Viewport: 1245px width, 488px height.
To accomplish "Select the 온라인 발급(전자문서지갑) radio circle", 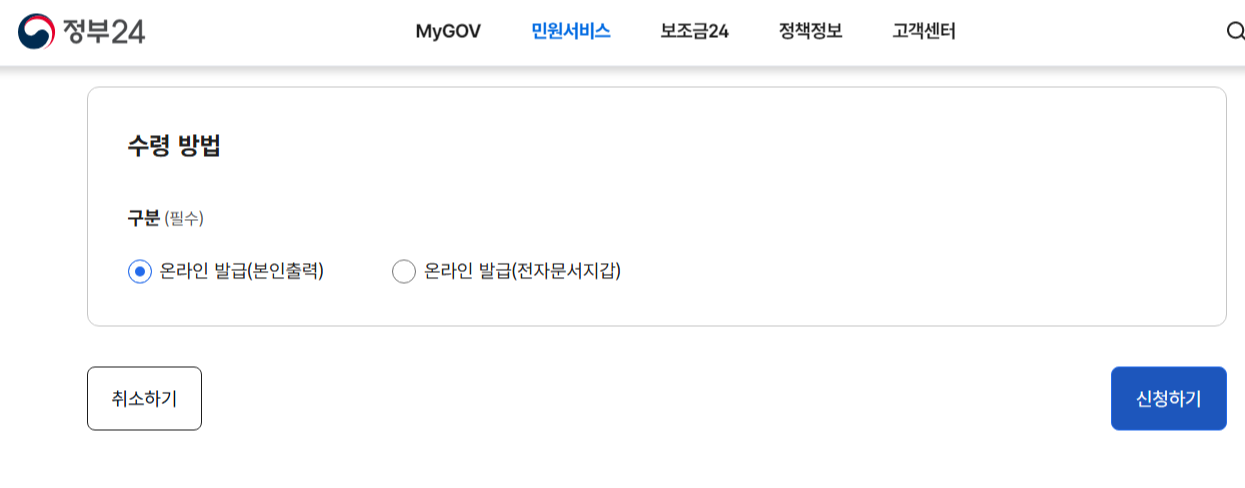I will pyautogui.click(x=404, y=271).
